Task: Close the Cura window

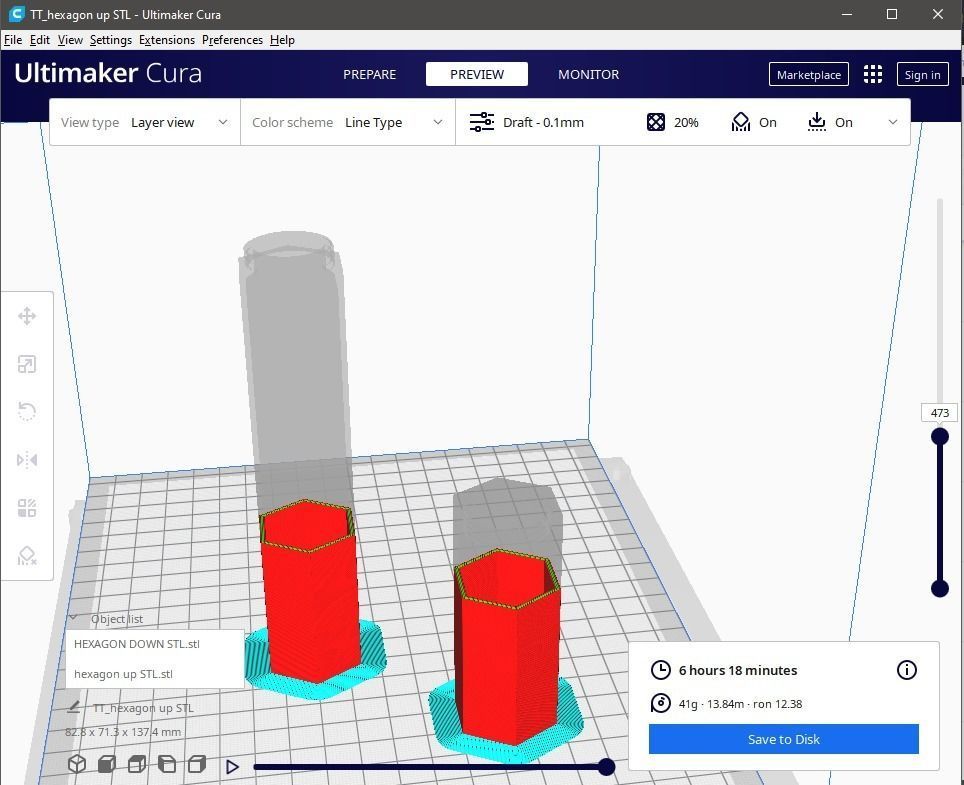Action: click(x=938, y=14)
